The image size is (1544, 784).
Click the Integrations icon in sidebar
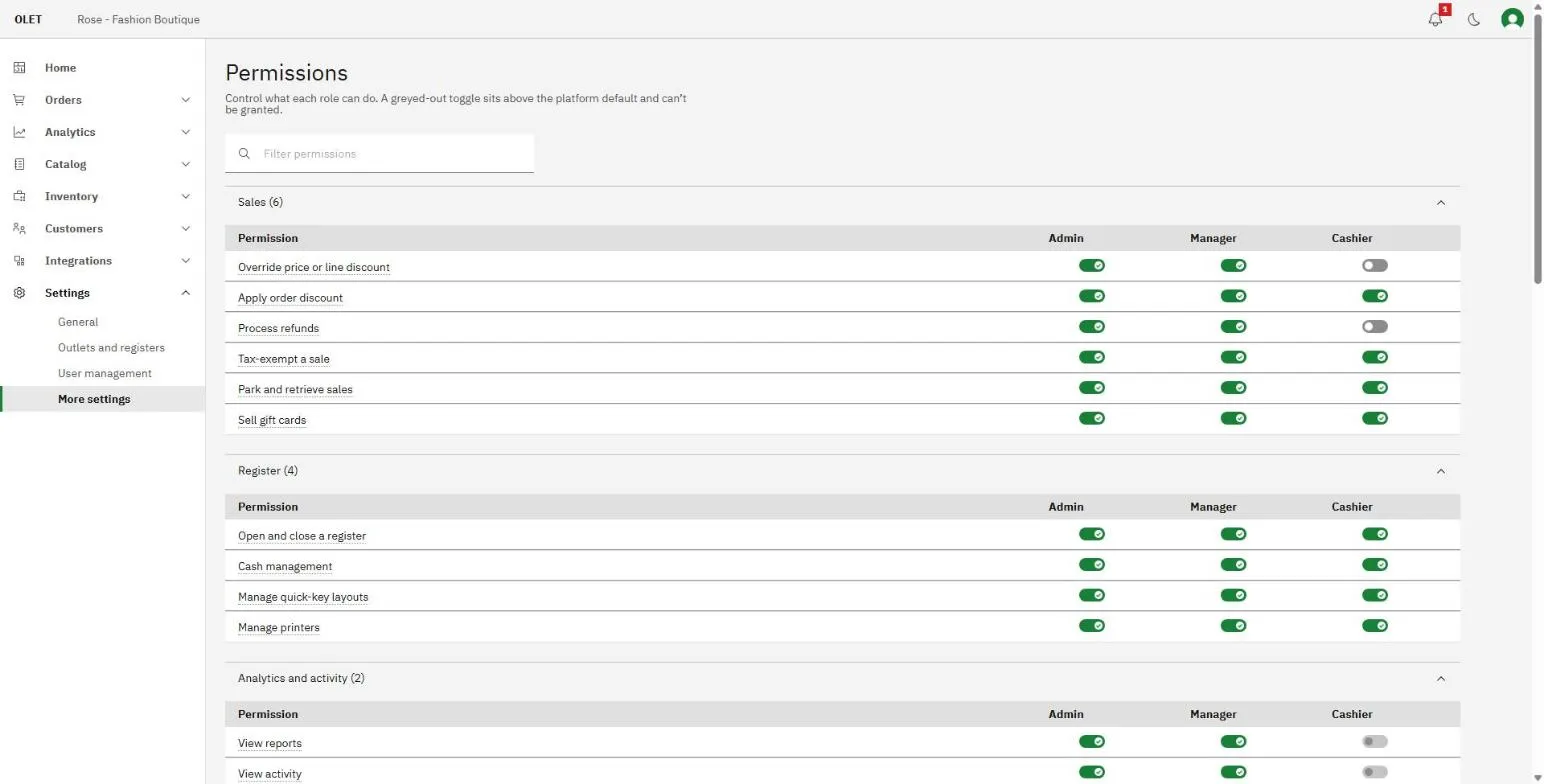pos(19,261)
